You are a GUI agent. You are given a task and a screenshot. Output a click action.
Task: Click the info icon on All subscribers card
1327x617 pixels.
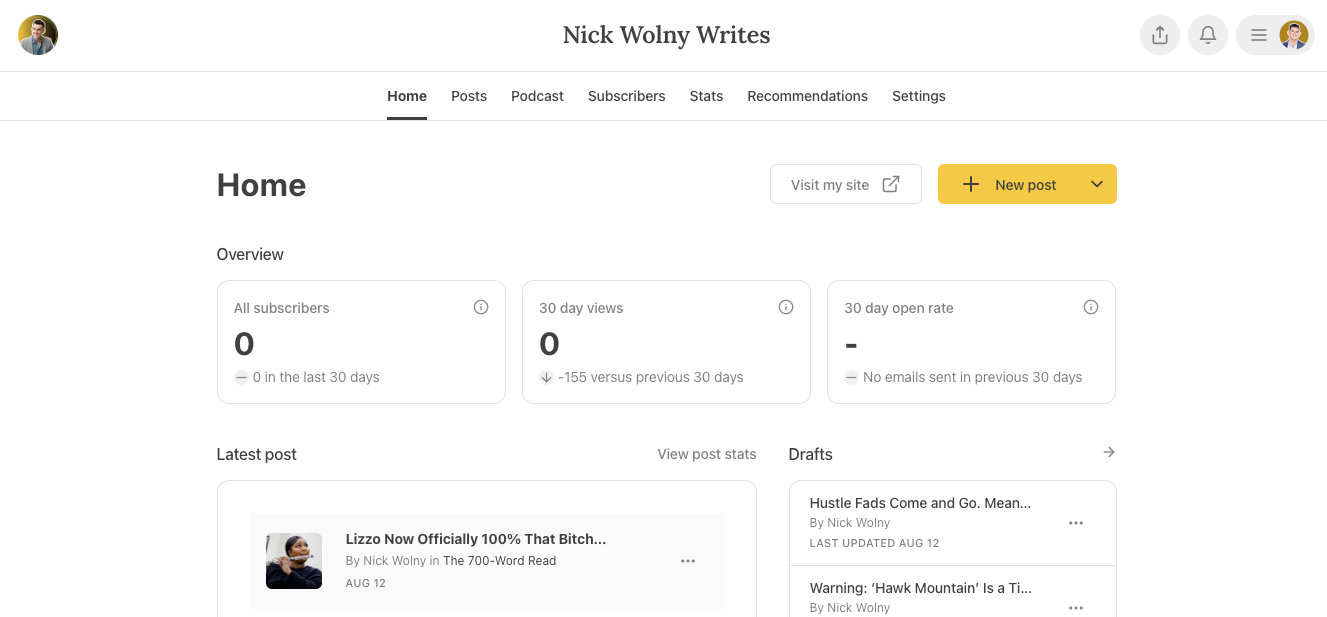pyautogui.click(x=481, y=307)
